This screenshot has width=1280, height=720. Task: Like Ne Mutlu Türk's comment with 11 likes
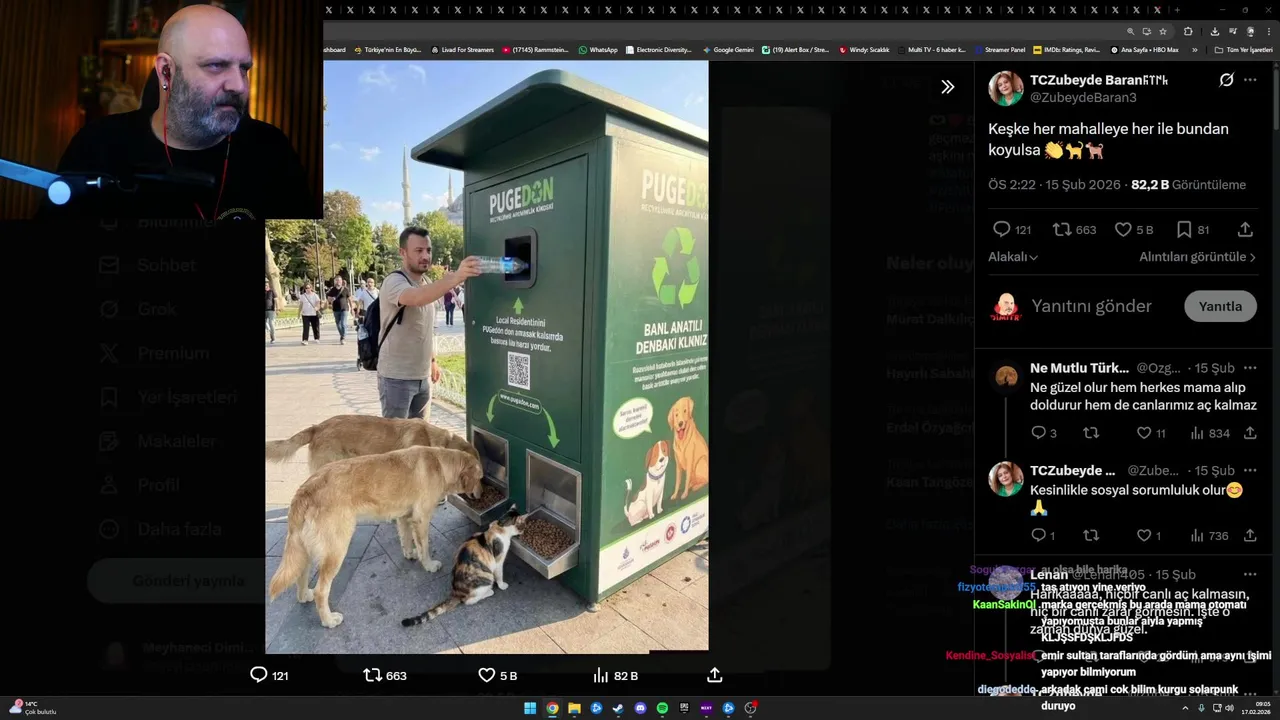pos(1144,433)
